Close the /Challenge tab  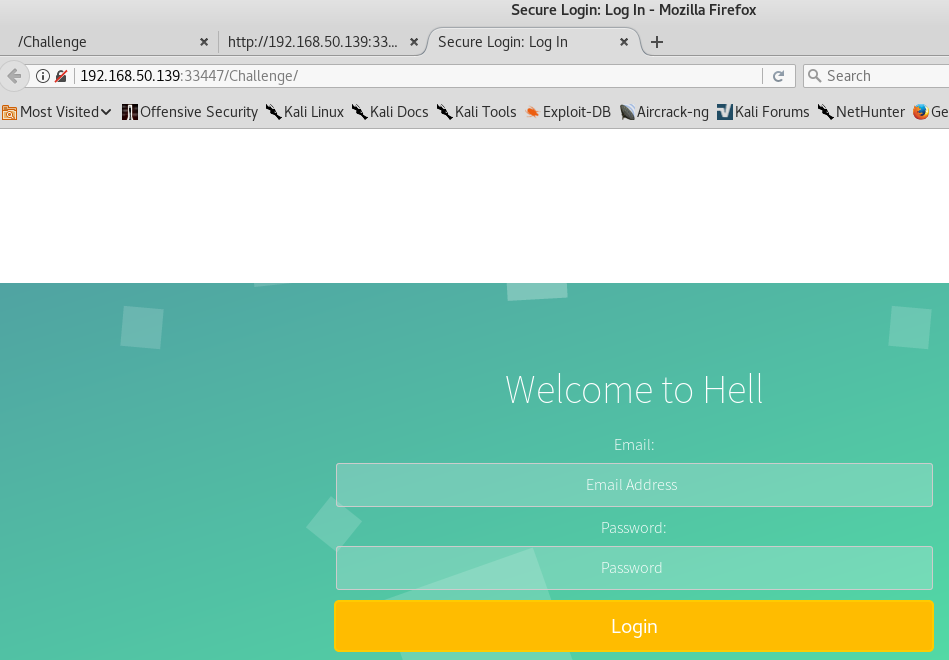click(x=204, y=42)
